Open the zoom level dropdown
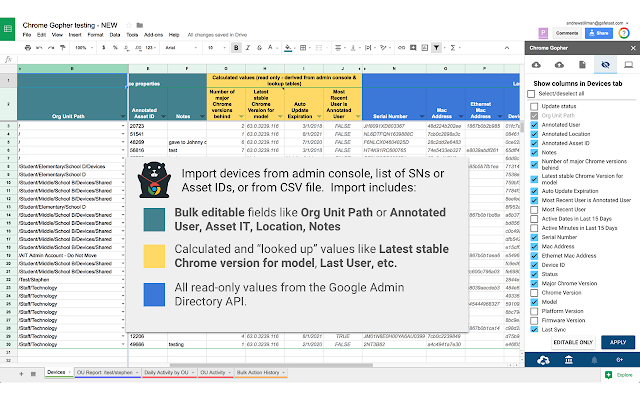Viewport: 640px width, 400px height. [x=83, y=48]
